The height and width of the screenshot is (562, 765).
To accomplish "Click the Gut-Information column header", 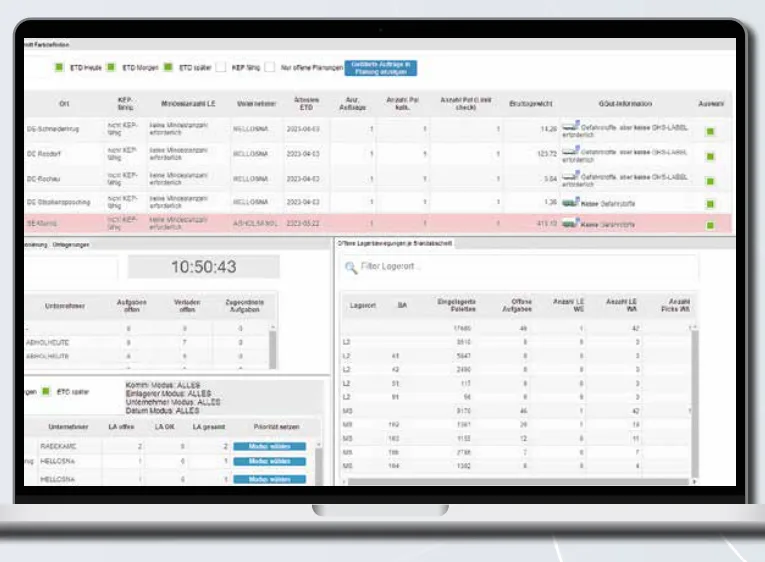I will coord(625,103).
